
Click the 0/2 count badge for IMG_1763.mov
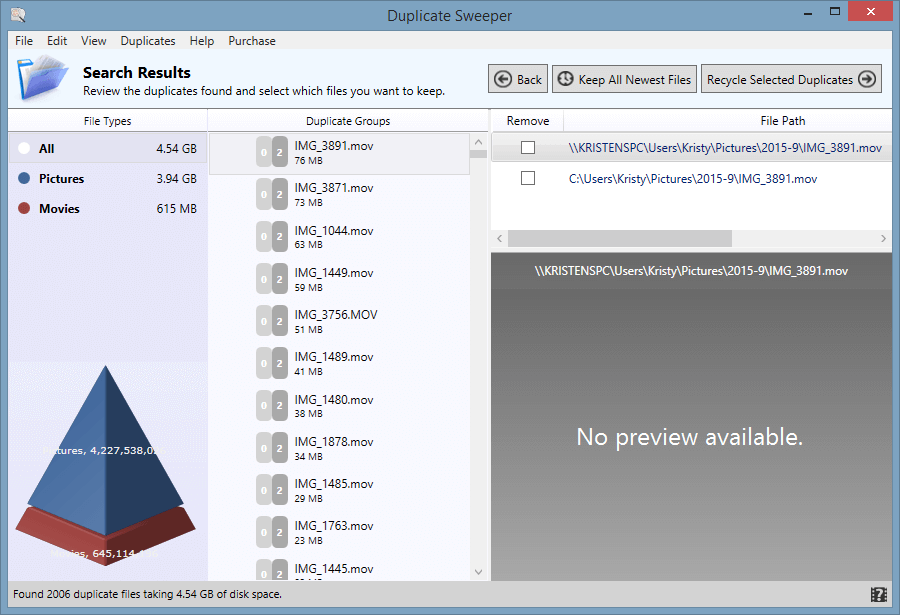pyautogui.click(x=272, y=532)
